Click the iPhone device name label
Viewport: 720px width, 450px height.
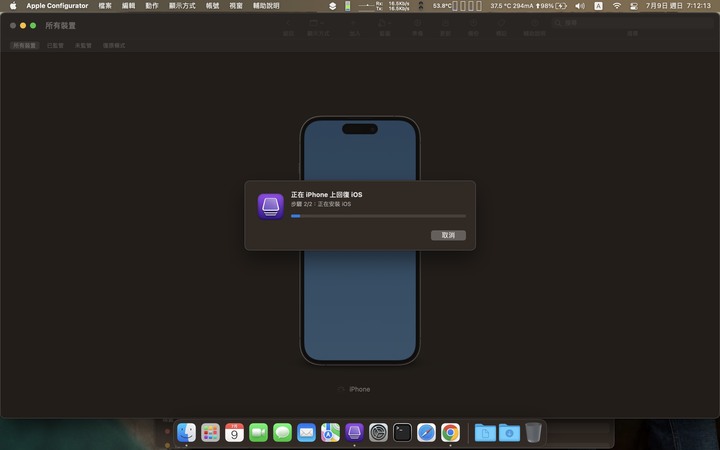click(360, 389)
